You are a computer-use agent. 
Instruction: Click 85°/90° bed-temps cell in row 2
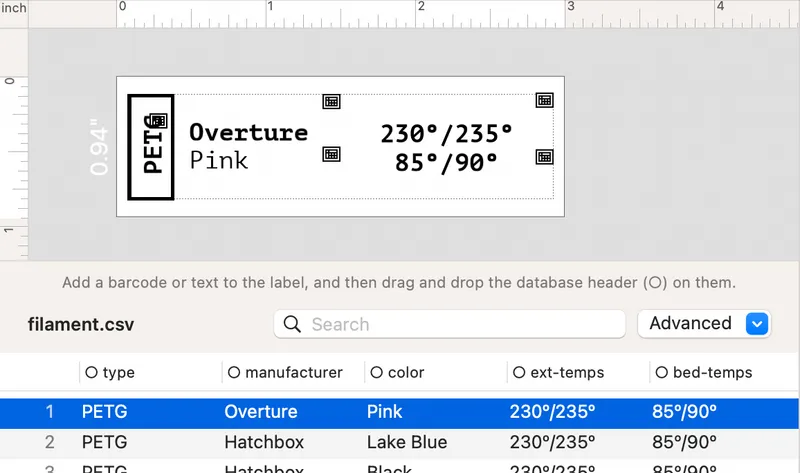684,442
